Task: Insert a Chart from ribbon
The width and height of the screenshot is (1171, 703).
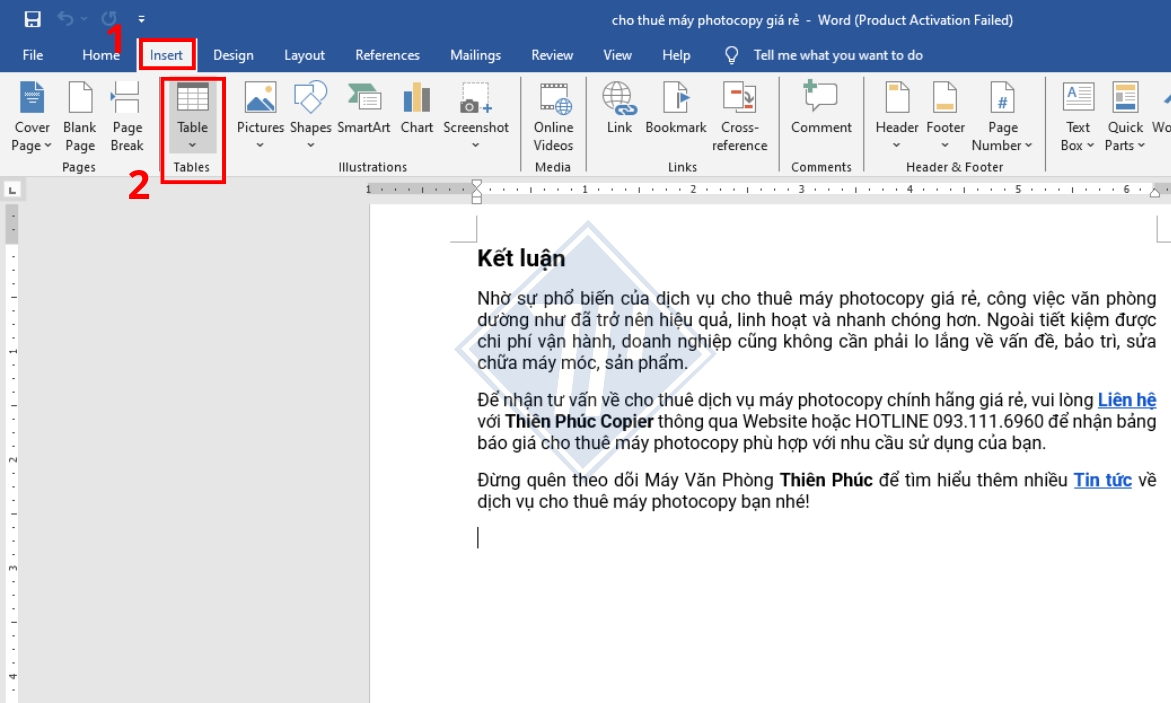Action: 417,110
